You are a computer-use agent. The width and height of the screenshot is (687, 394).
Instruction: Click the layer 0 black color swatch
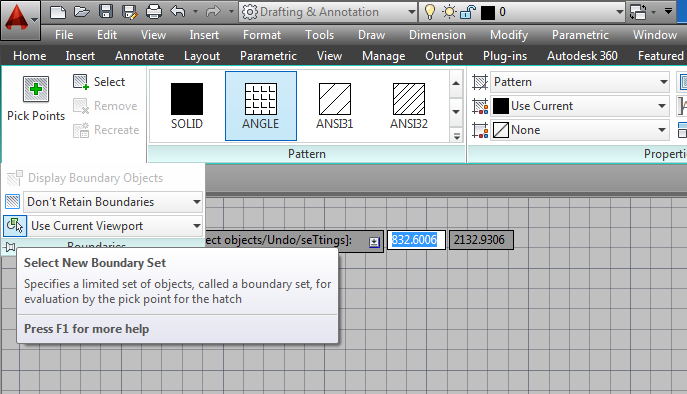coord(488,13)
